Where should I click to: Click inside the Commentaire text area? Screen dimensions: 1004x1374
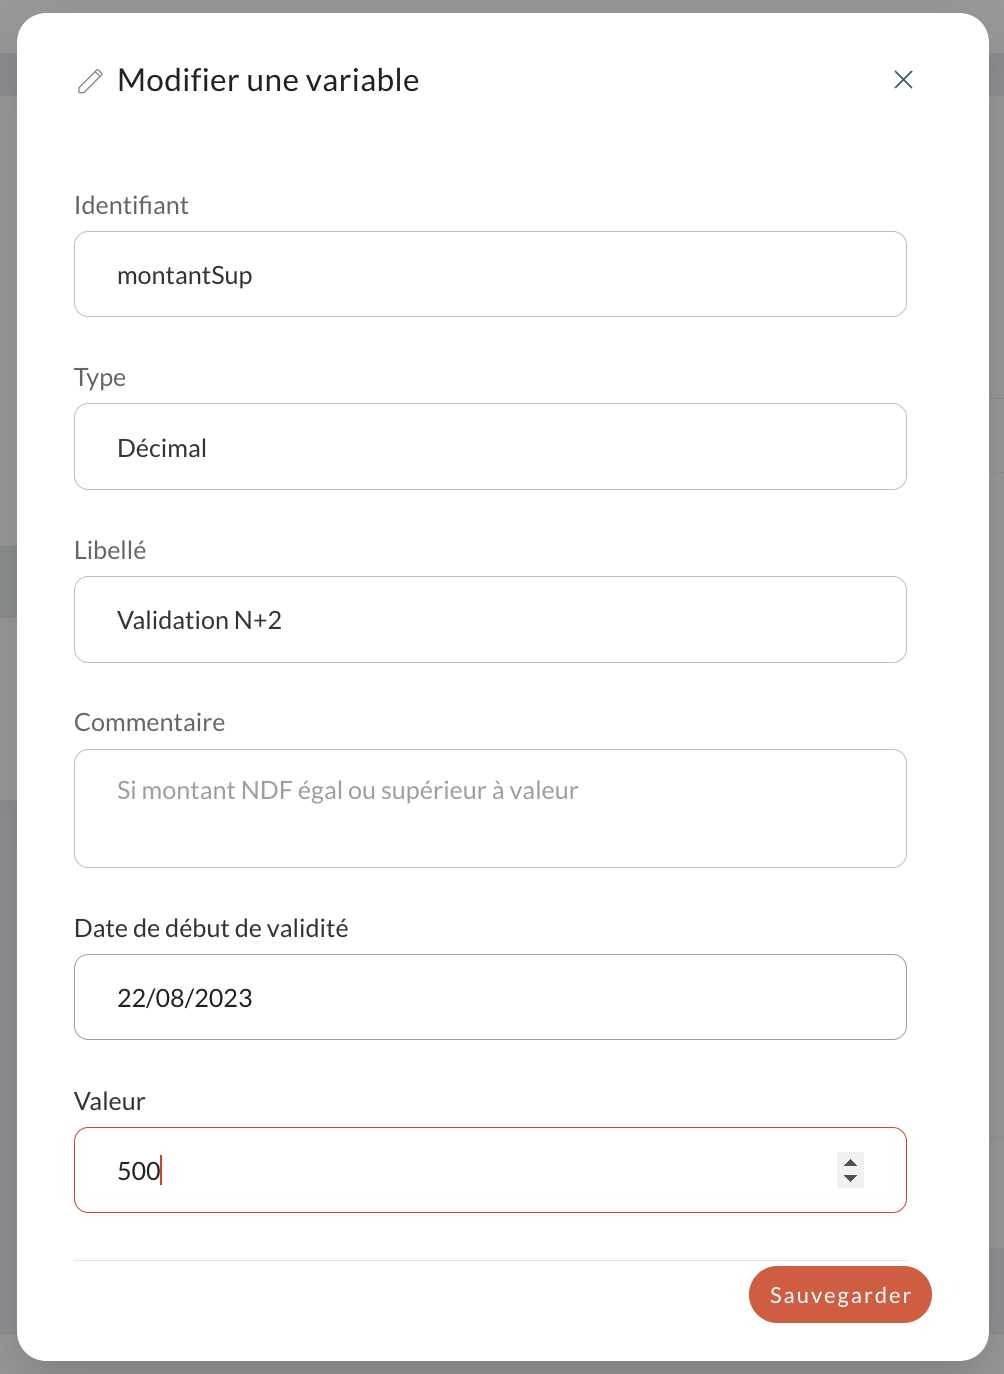pos(490,808)
